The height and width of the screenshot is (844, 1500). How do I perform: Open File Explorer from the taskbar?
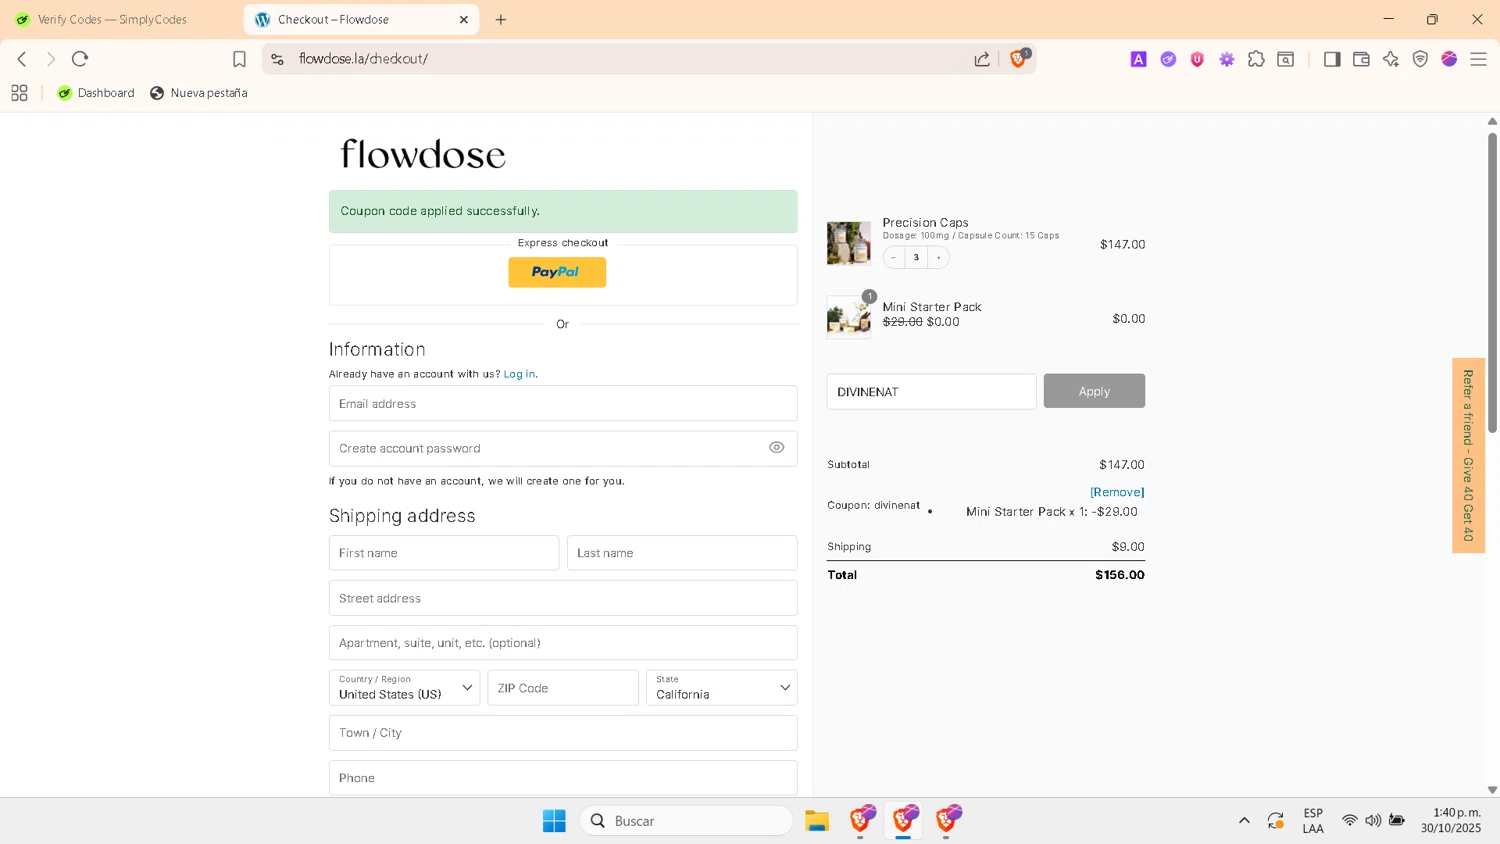tap(817, 821)
